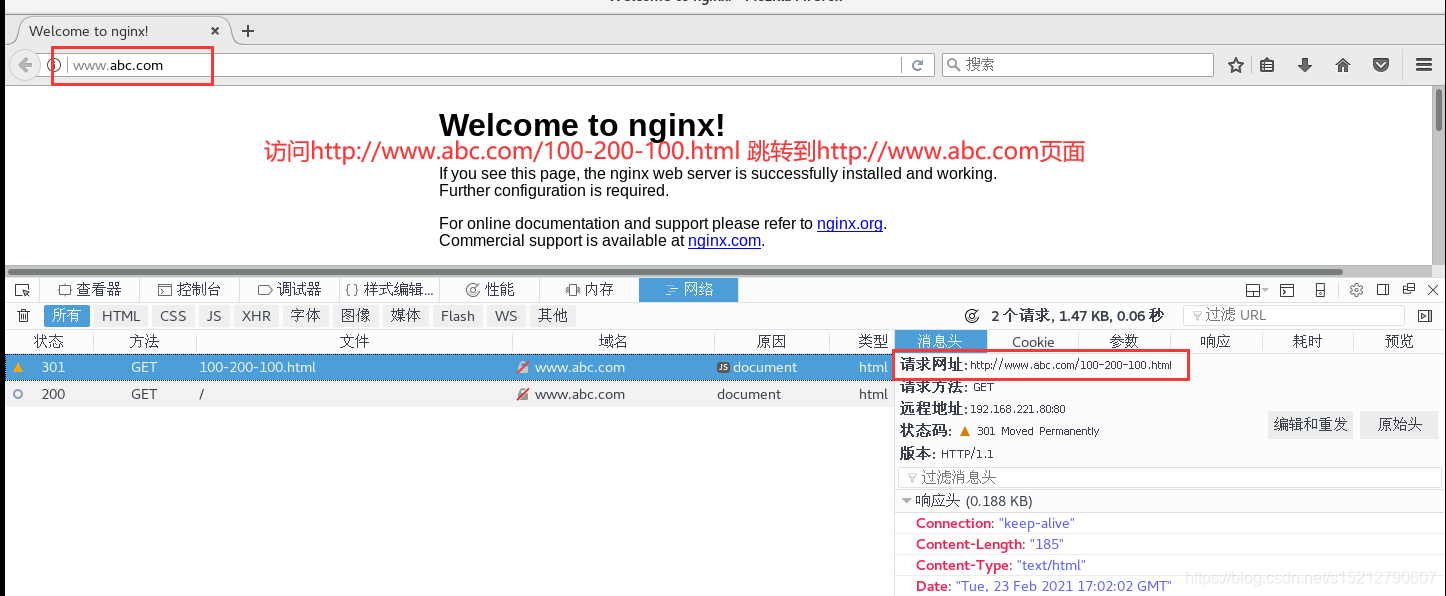The height and width of the screenshot is (596, 1446).
Task: Close the developer tools panel
Action: (1431, 290)
